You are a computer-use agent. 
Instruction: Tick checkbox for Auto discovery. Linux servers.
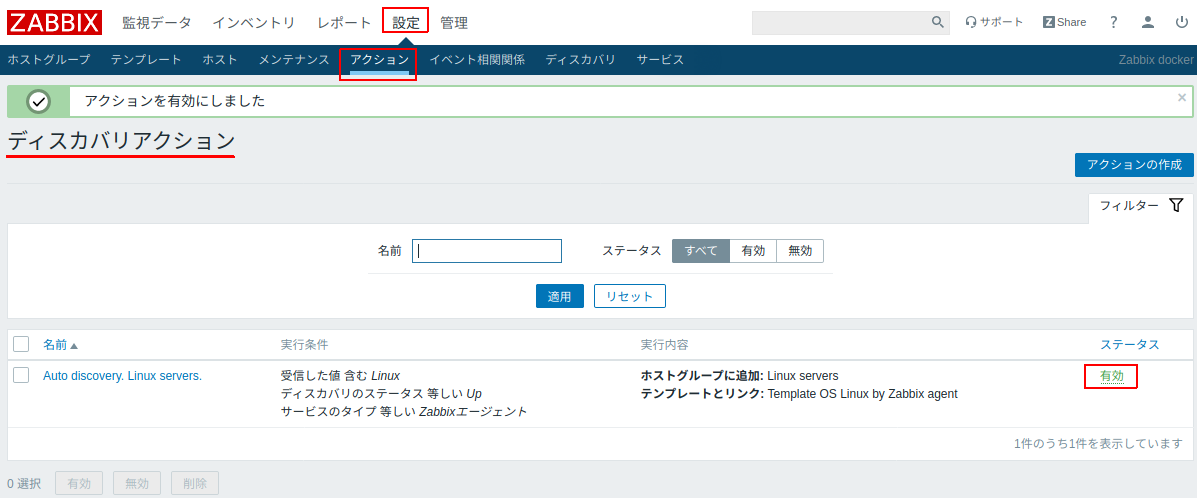[21, 375]
